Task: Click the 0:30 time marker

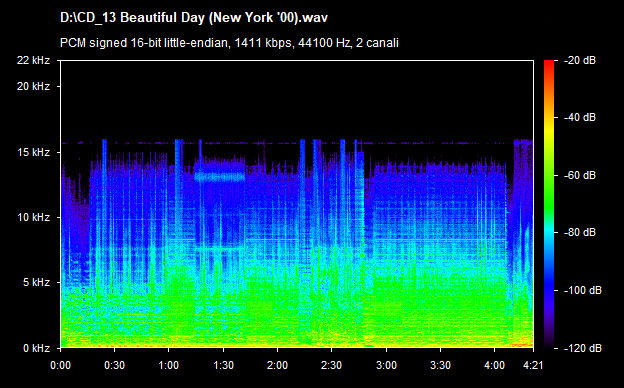Action: tap(115, 365)
